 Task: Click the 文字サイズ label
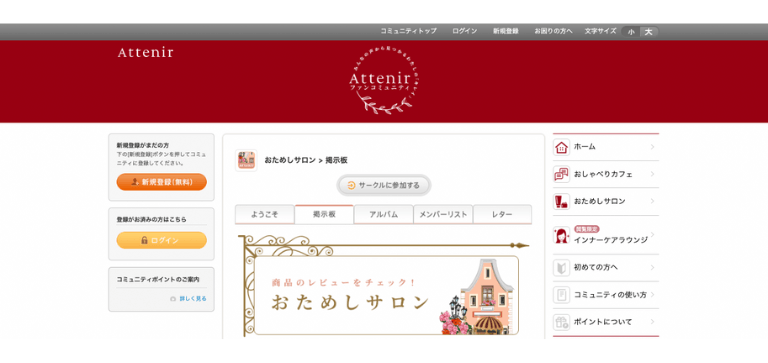click(600, 31)
